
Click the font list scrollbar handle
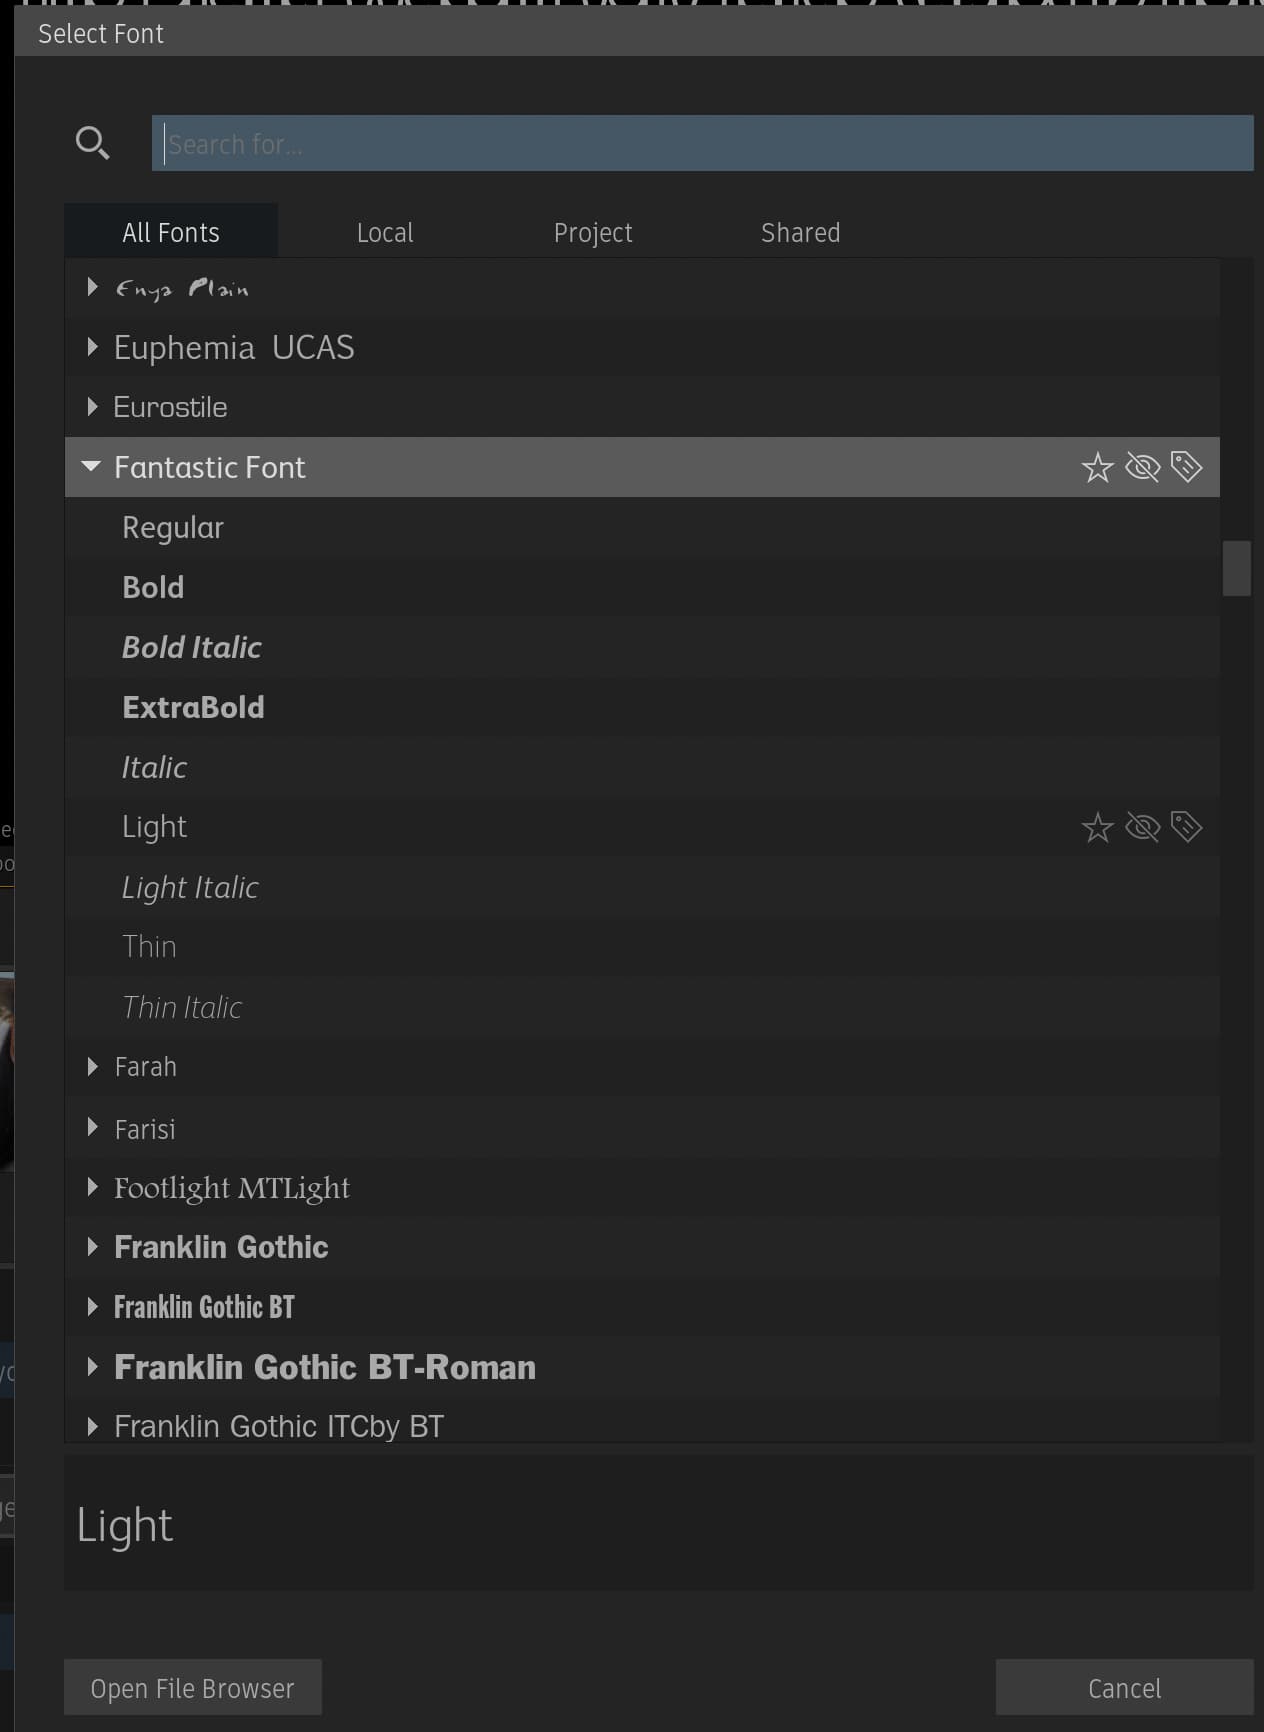point(1237,568)
